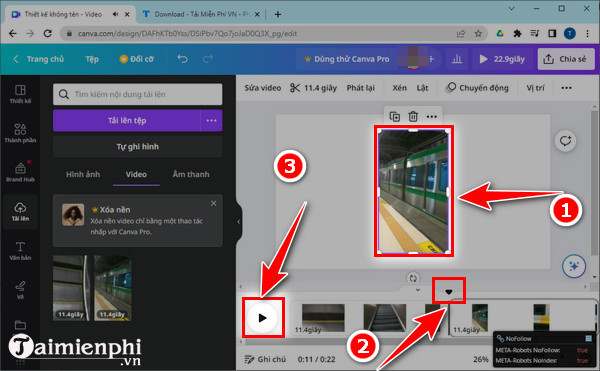Open the Tải lên uploads panel
The height and width of the screenshot is (371, 600).
(20, 212)
